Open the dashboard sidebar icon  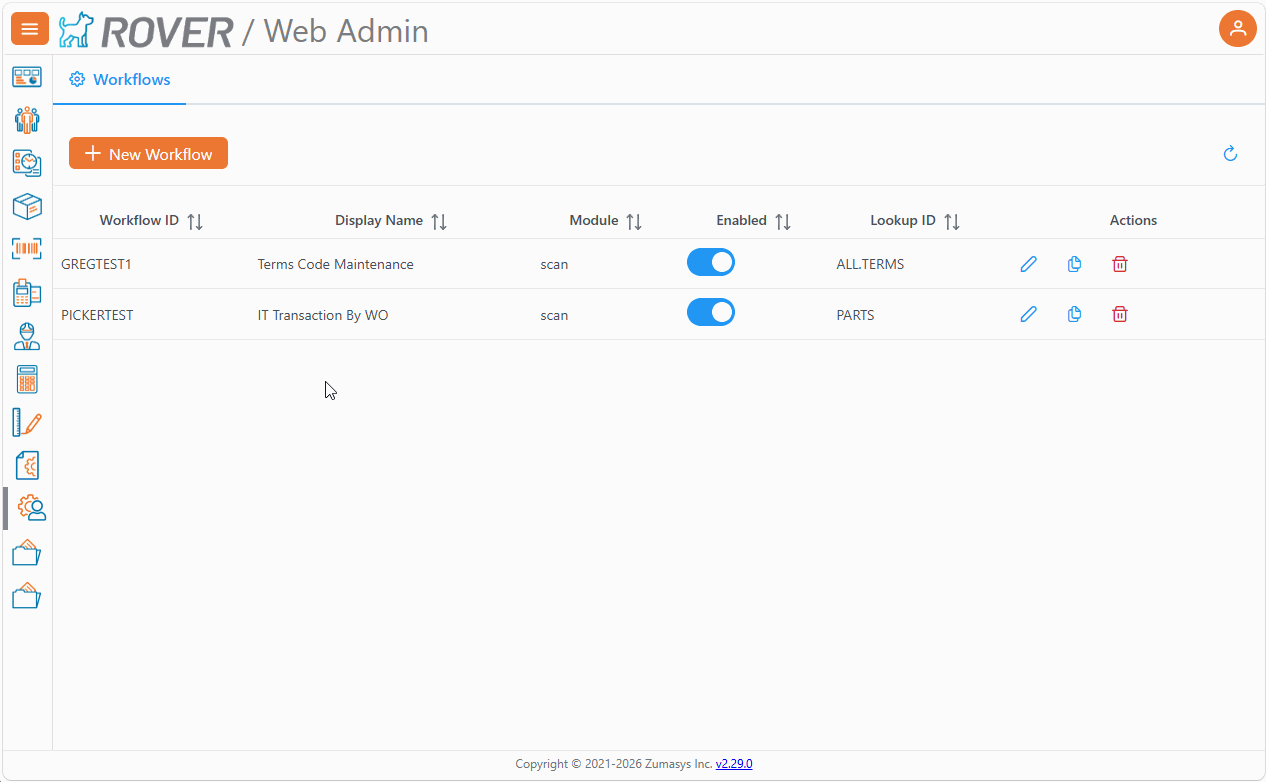tap(27, 77)
